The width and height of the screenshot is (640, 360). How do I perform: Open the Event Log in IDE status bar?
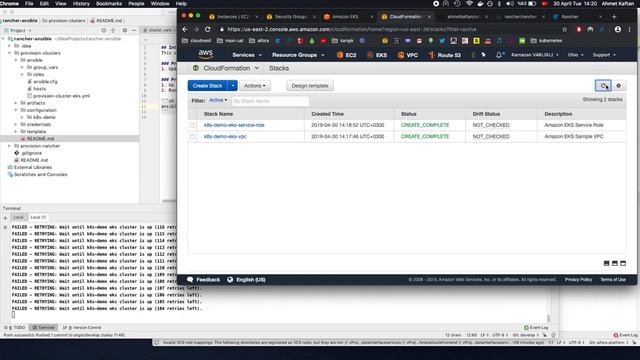pos(536,327)
